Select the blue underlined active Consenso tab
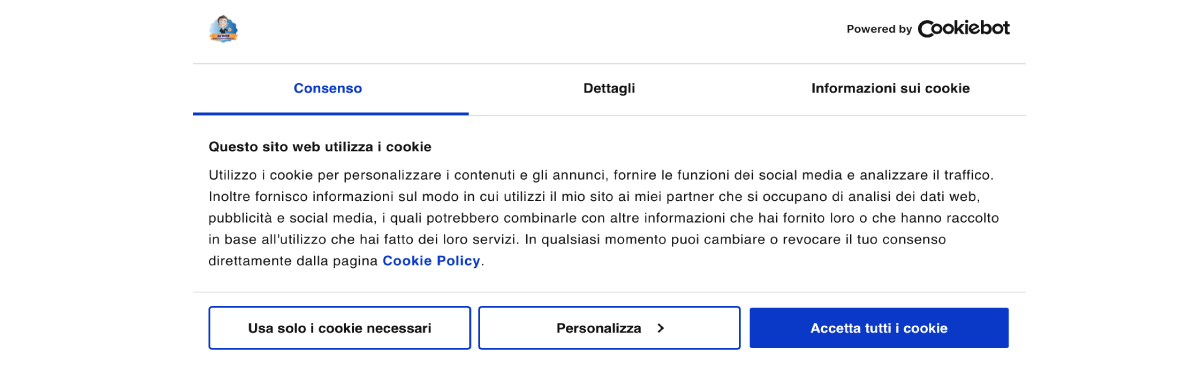The height and width of the screenshot is (385, 1200). [x=328, y=89]
